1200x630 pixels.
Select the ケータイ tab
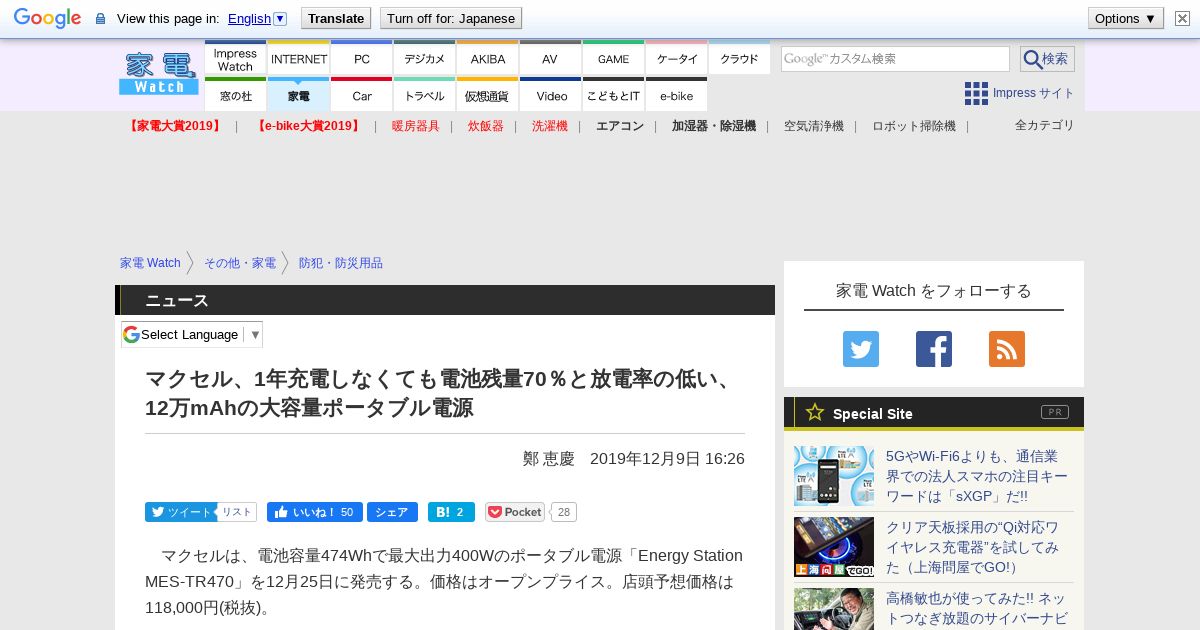pos(676,59)
